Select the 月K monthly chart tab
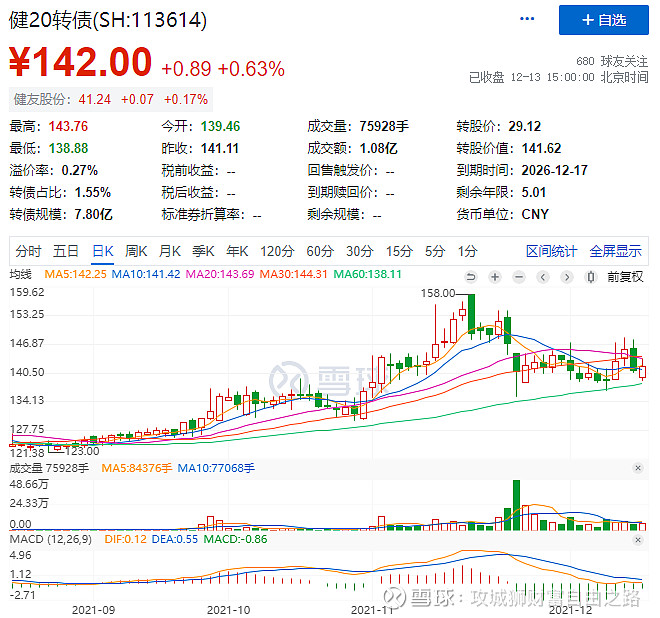This screenshot has height=618, width=660. pos(170,251)
